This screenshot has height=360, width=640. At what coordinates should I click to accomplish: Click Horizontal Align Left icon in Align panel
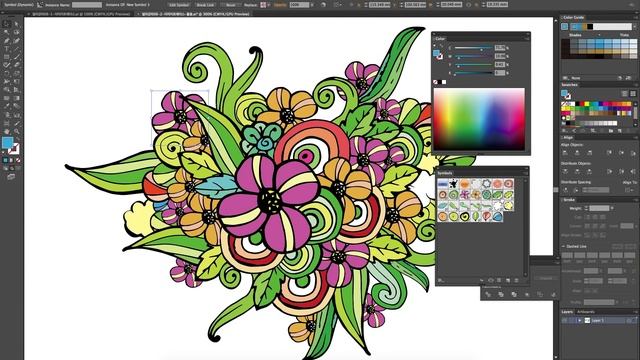[565, 153]
